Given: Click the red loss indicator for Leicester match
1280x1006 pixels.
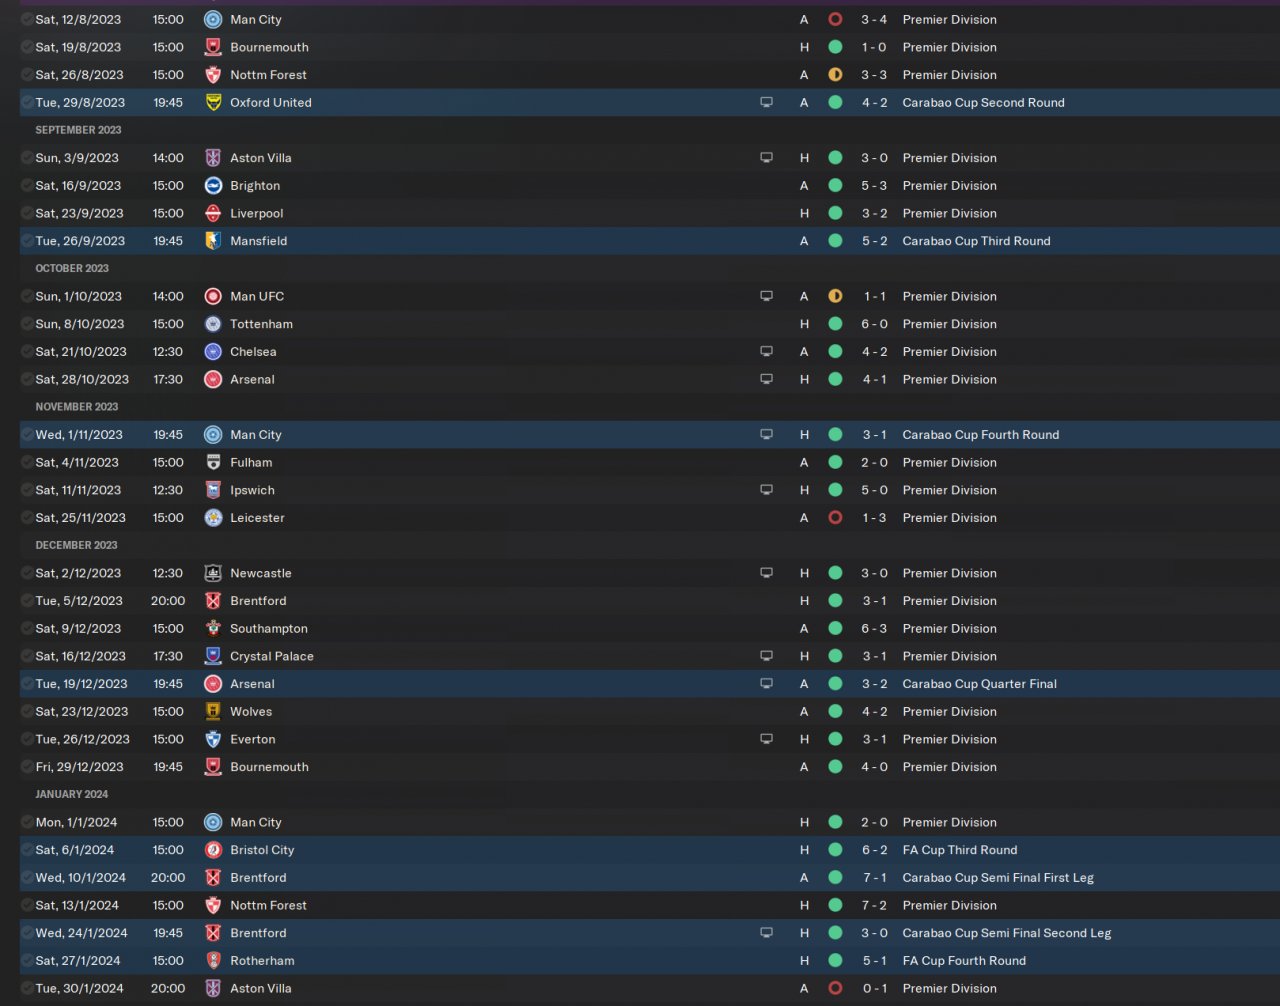Looking at the screenshot, I should tap(835, 518).
